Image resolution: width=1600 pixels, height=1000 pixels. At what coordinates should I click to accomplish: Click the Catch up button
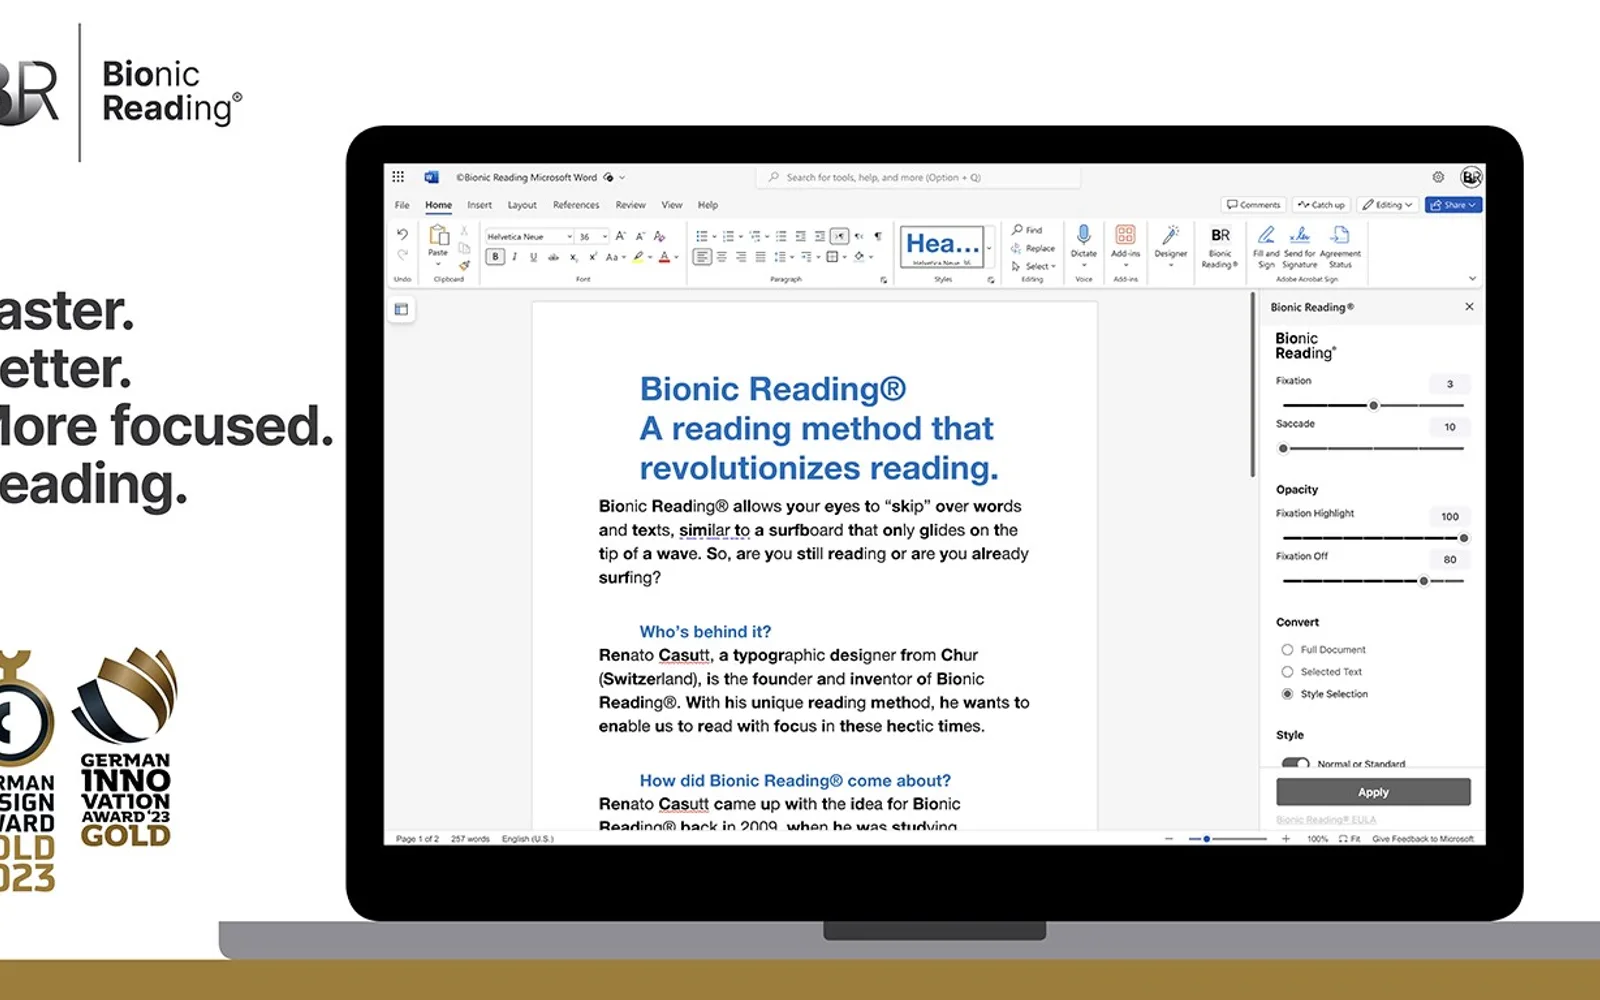pos(1321,205)
